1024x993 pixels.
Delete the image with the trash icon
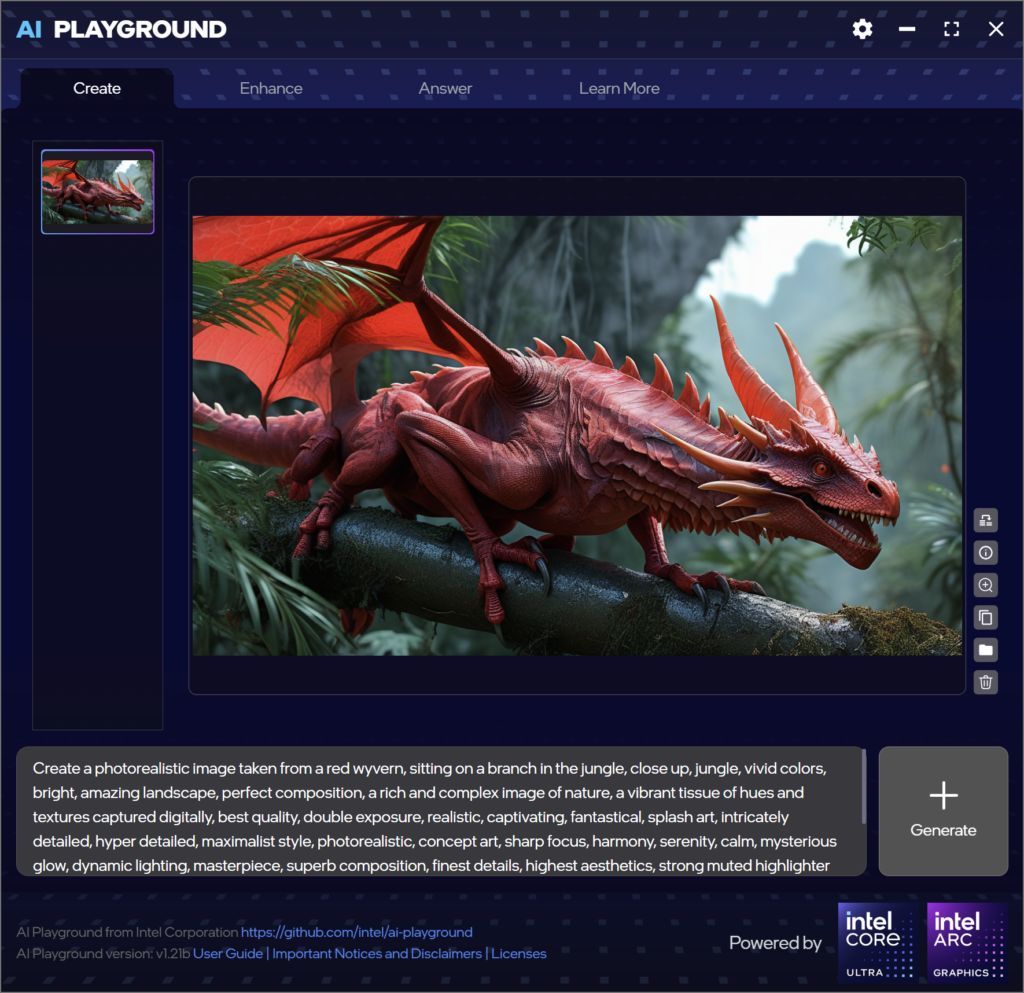[985, 682]
